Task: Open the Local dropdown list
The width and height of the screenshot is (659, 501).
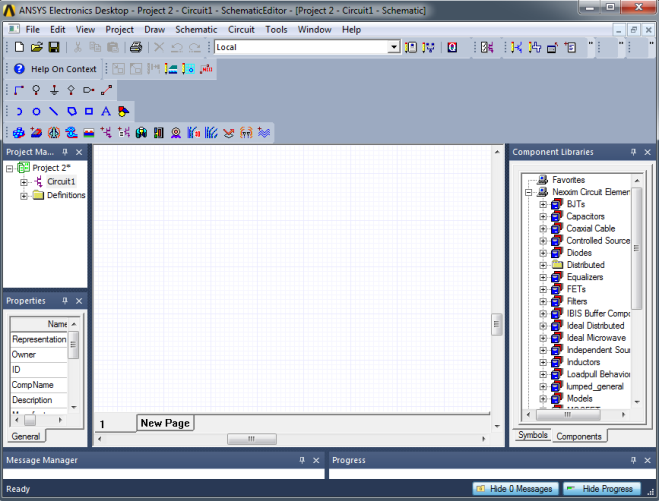Action: [x=393, y=47]
